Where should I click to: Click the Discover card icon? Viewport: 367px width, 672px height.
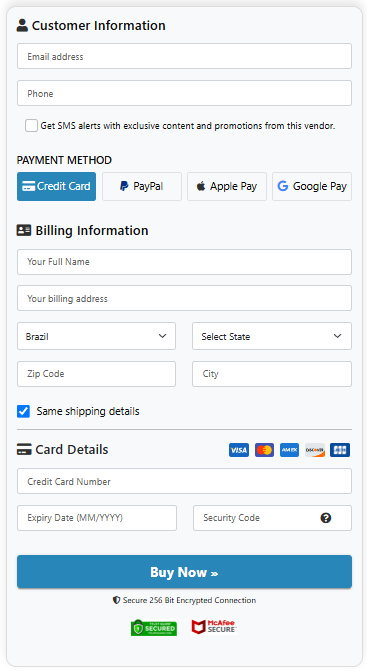[315, 450]
